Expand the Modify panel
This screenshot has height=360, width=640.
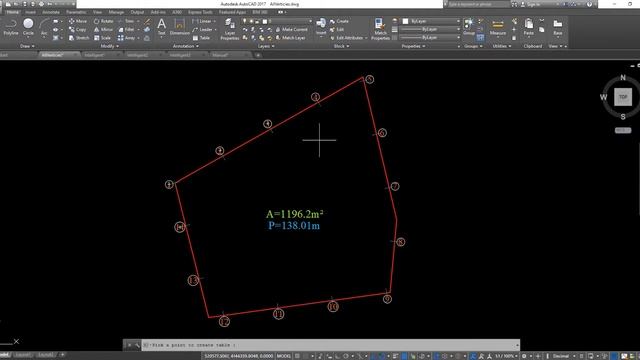[x=109, y=46]
